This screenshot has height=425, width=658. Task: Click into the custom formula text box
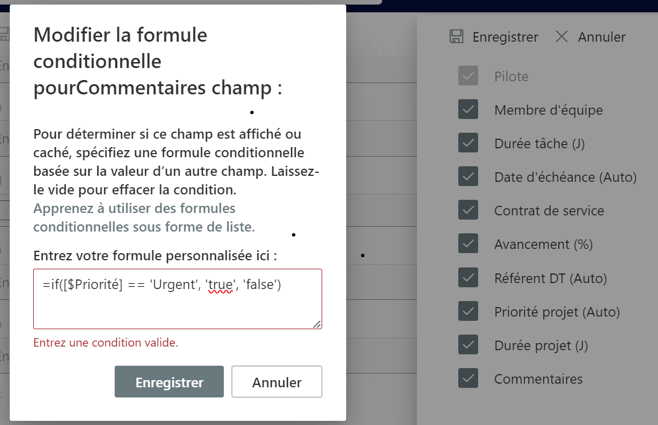[178, 299]
